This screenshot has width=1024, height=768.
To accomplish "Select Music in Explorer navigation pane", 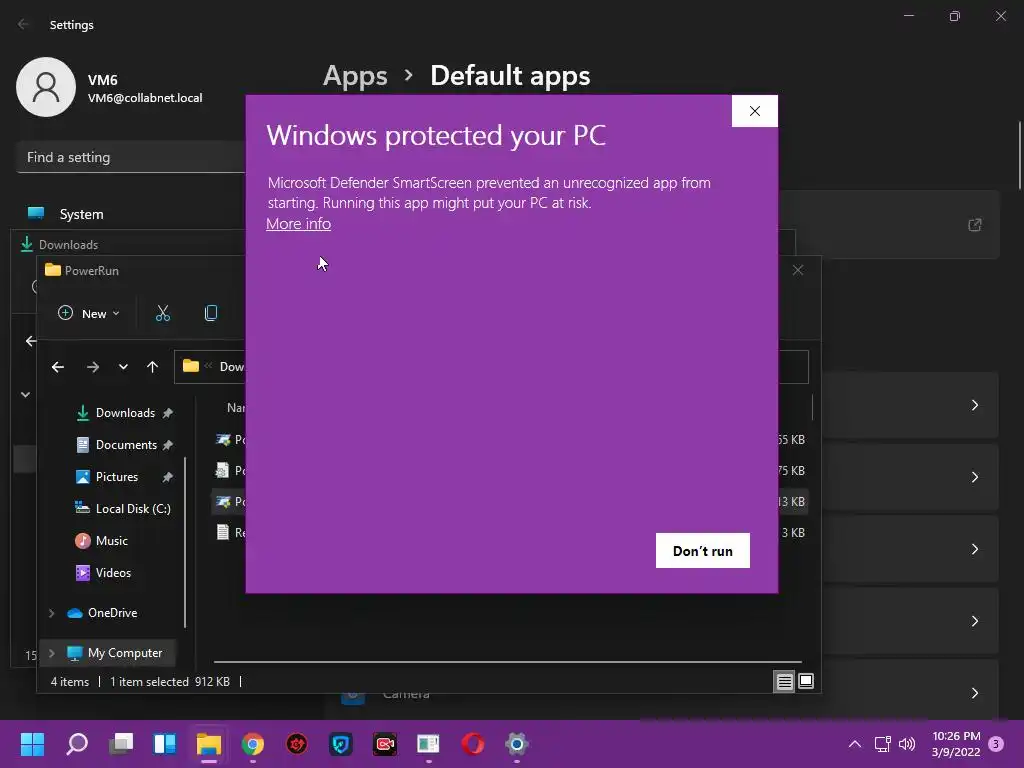I will click(111, 541).
